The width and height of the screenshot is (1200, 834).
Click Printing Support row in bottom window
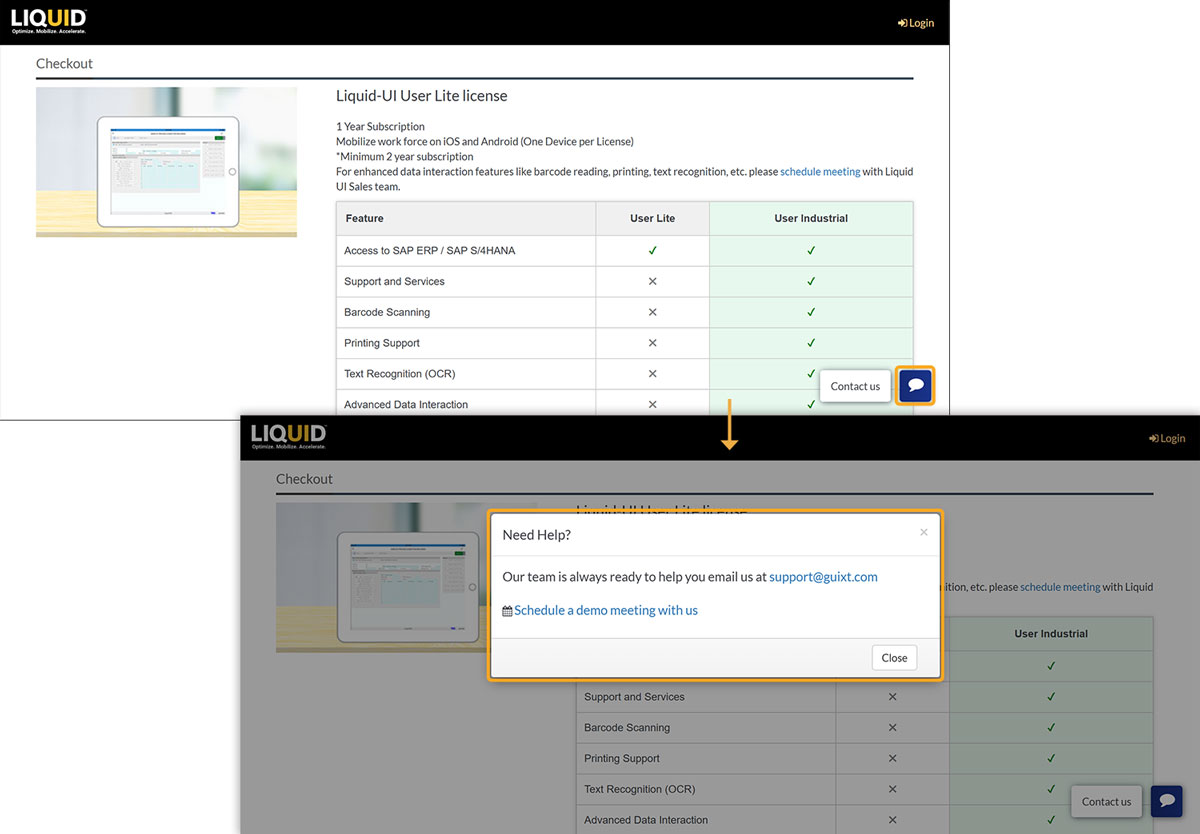(865, 759)
